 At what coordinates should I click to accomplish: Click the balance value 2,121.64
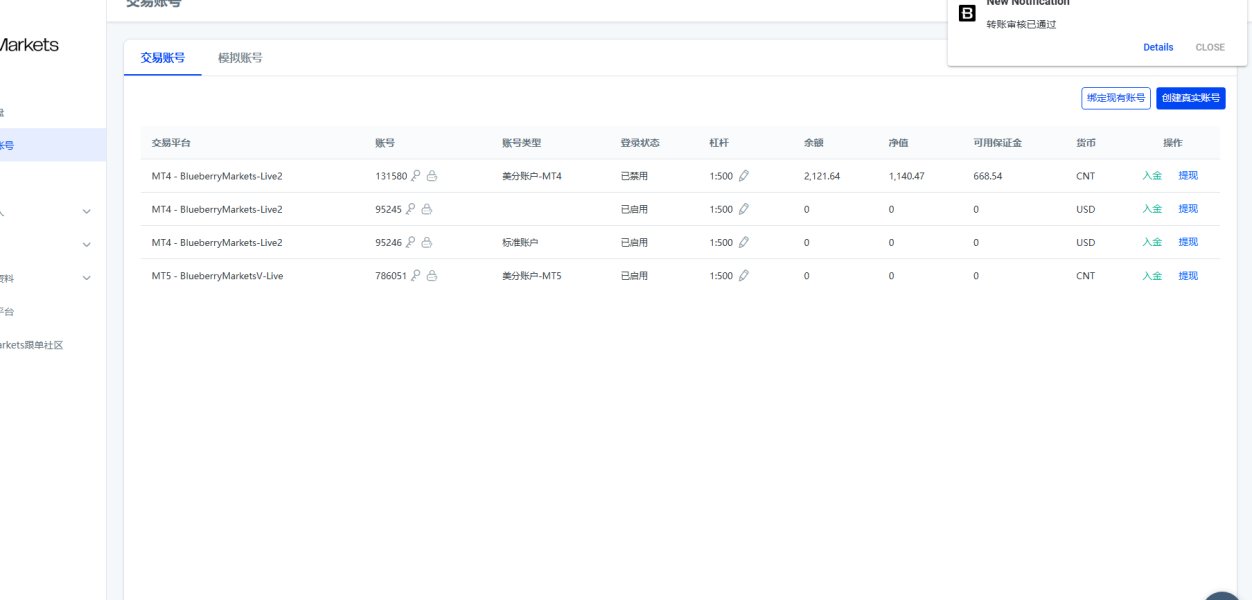[x=822, y=176]
